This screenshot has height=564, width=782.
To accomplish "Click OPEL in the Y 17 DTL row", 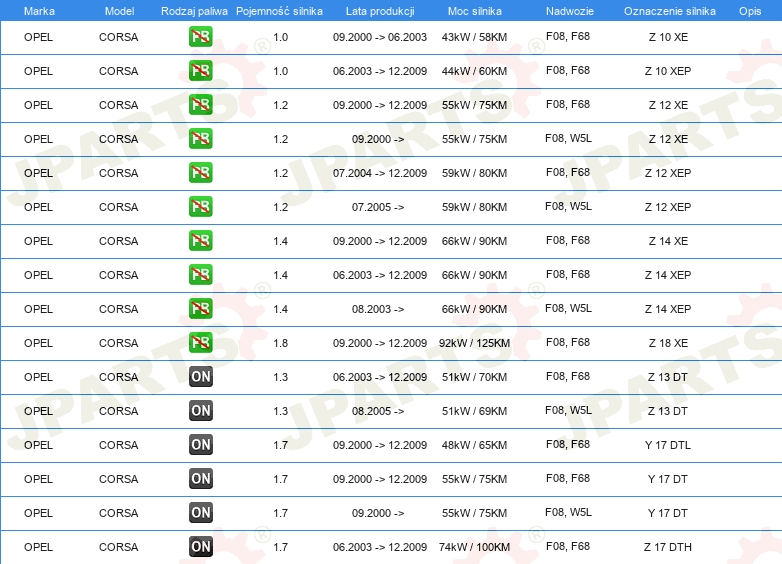I will (x=38, y=445).
